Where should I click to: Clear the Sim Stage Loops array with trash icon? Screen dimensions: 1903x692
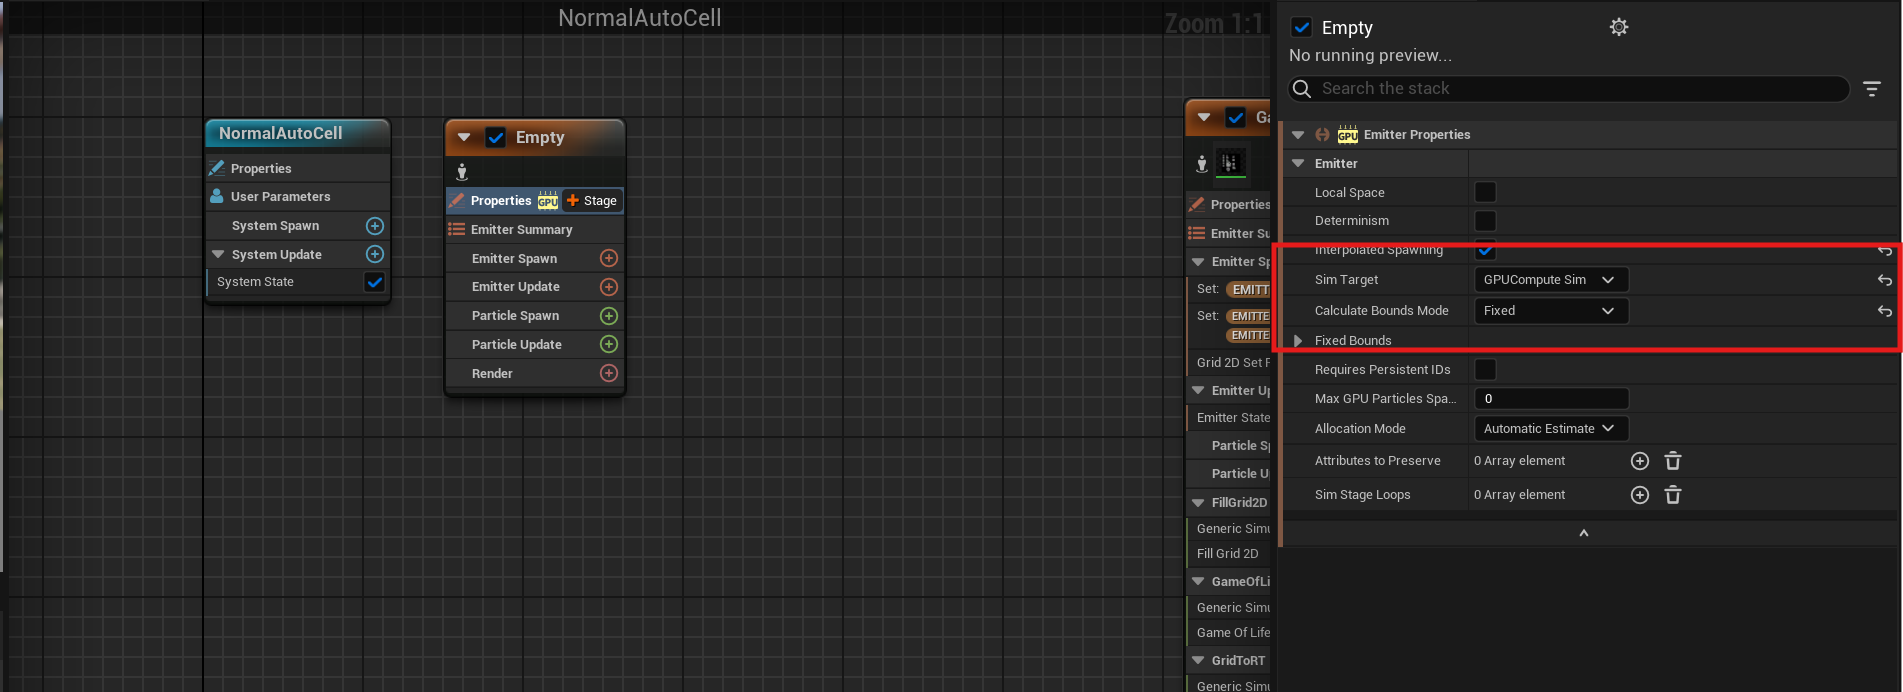click(x=1673, y=495)
